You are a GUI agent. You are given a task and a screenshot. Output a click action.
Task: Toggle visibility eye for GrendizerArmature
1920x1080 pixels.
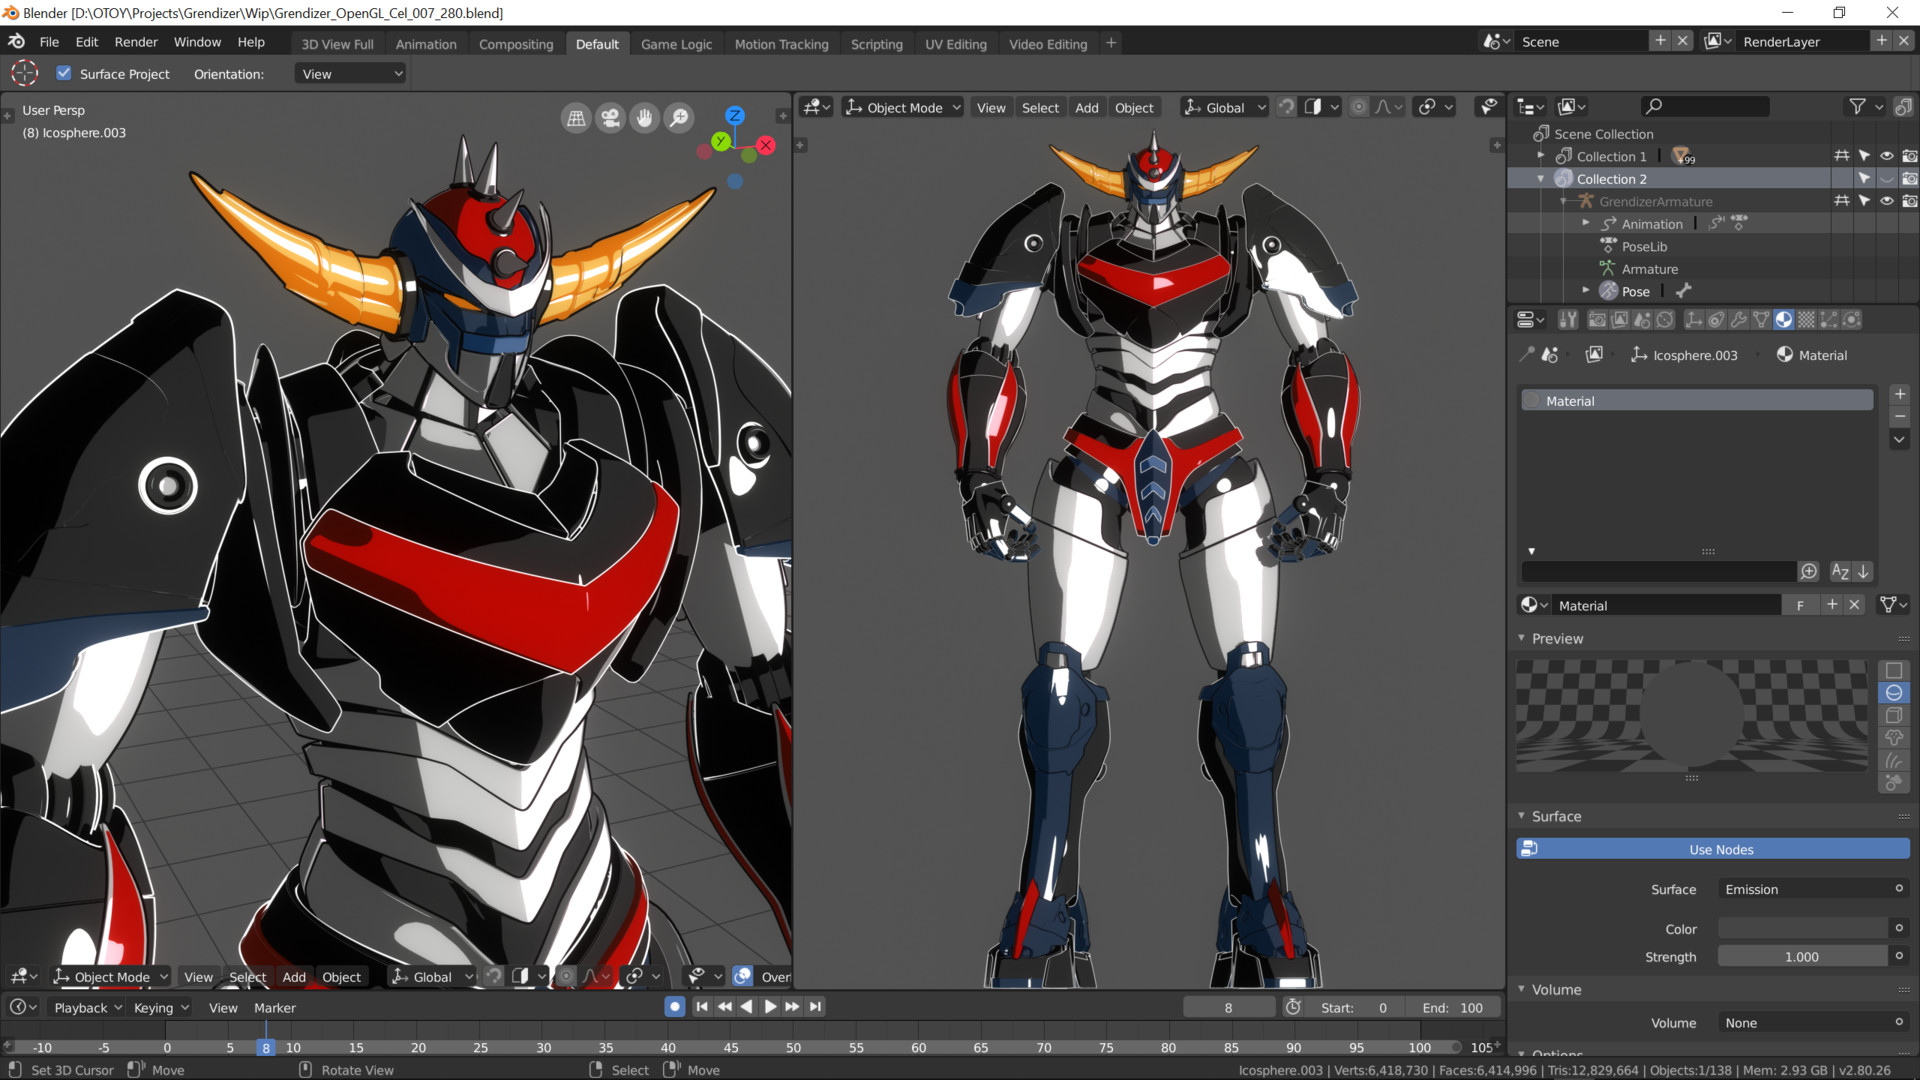click(1886, 201)
